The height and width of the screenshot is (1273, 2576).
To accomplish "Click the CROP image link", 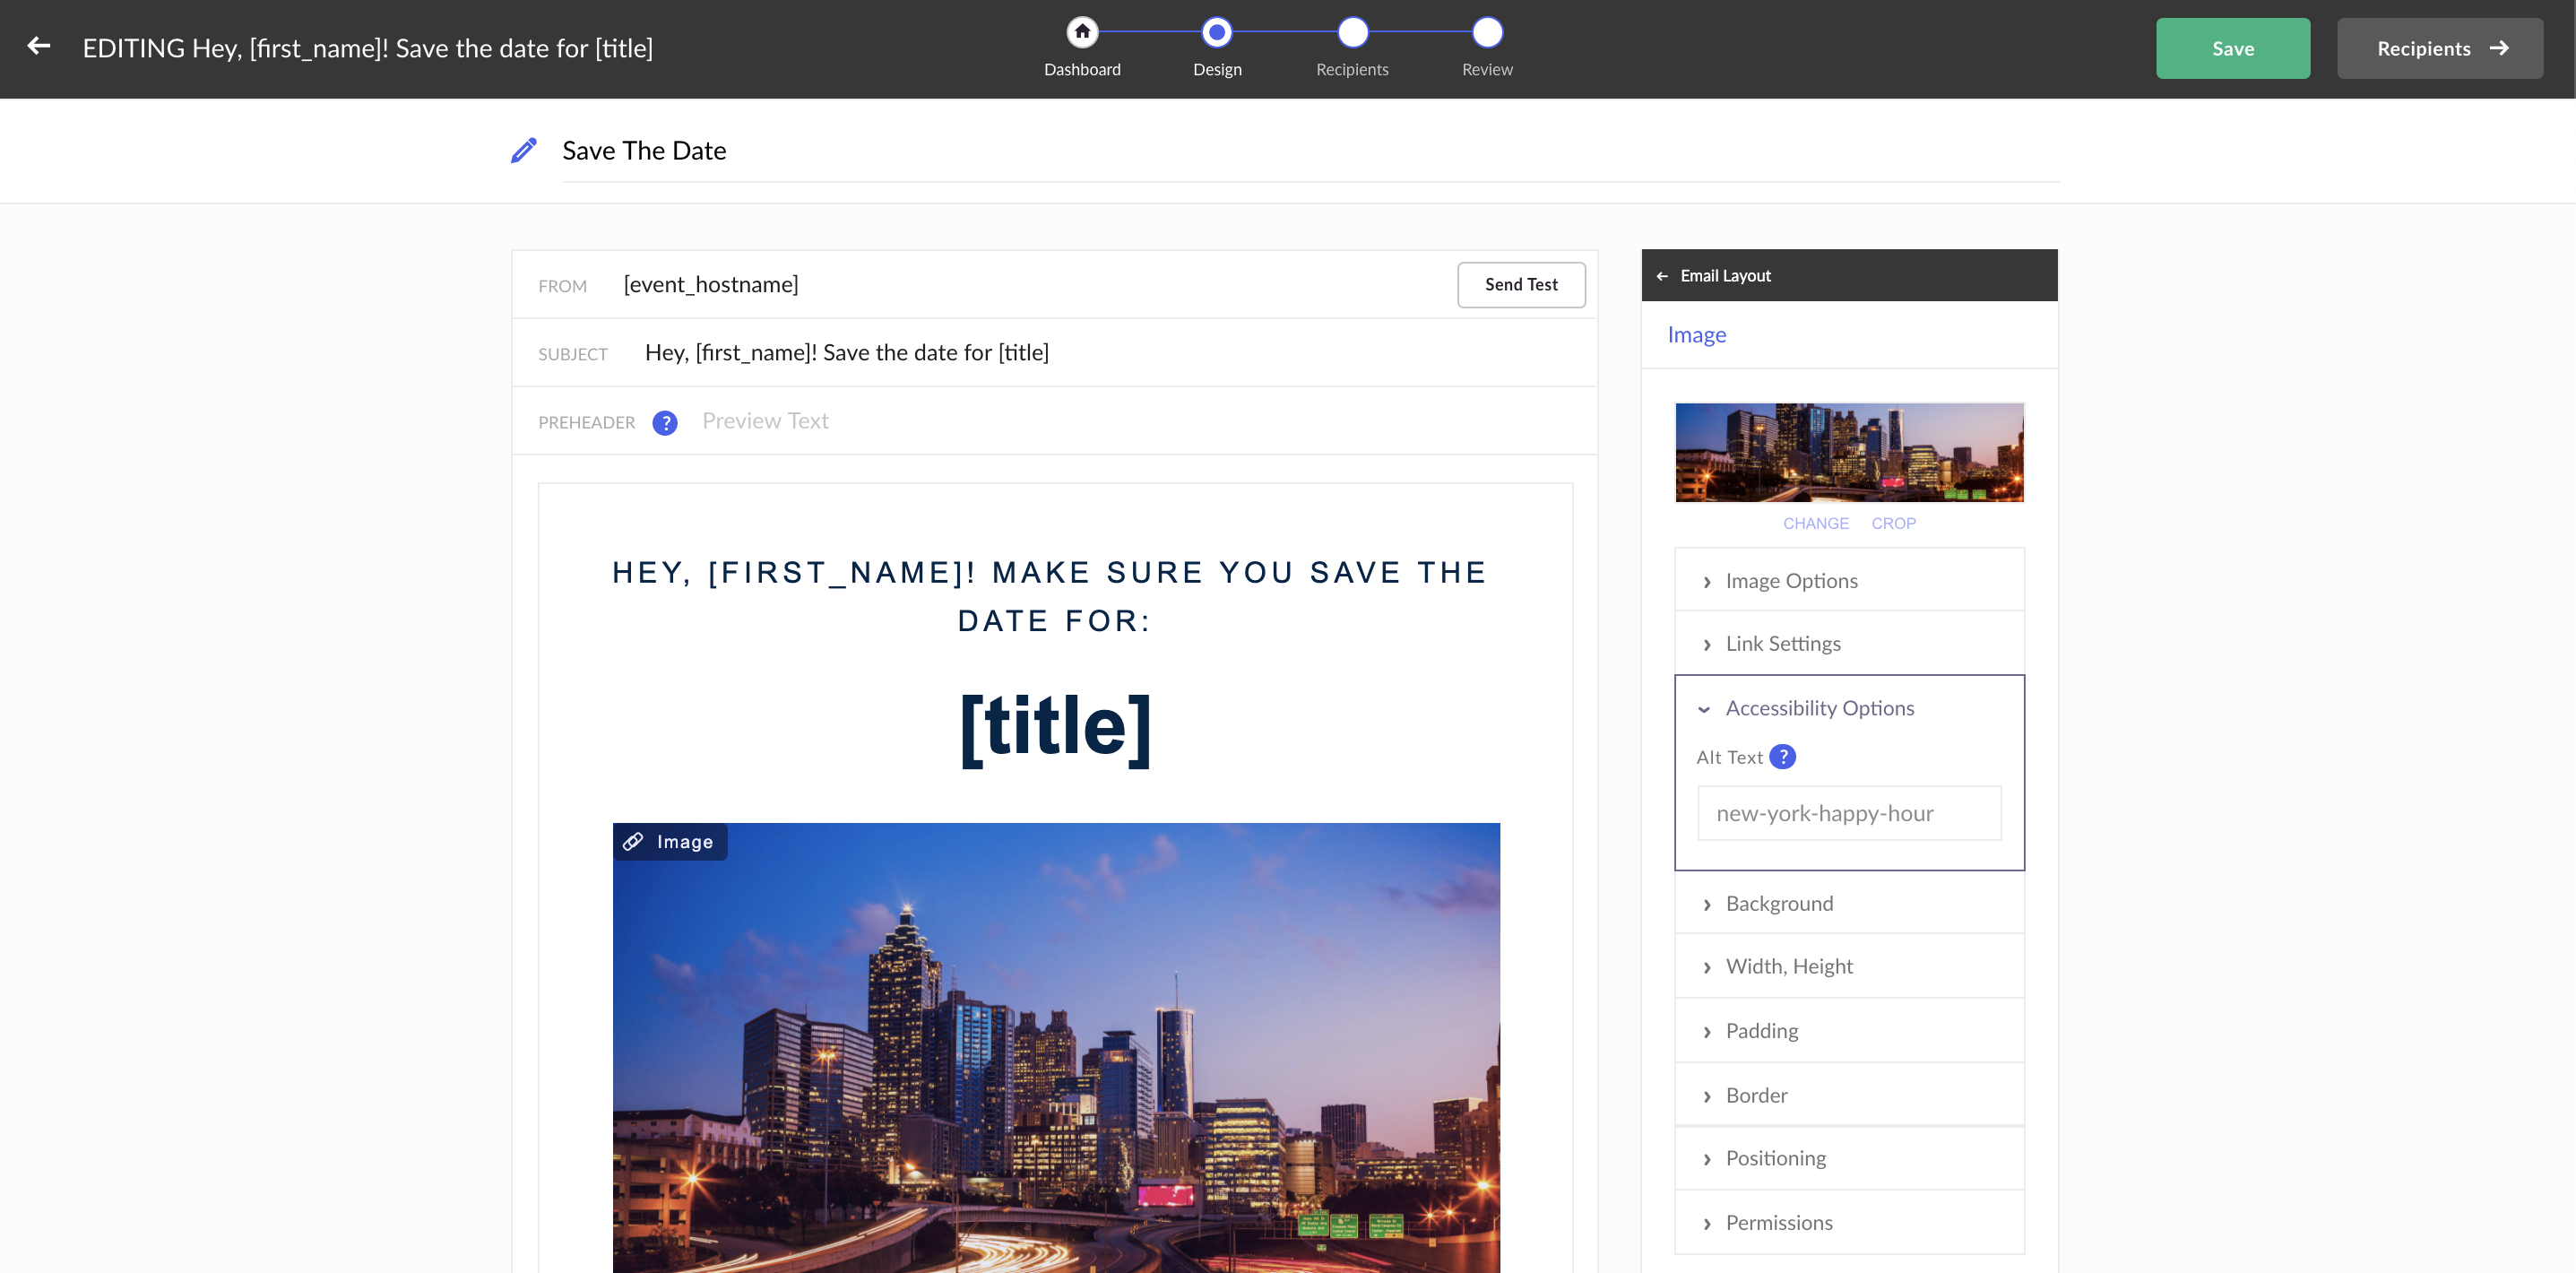I will click(1893, 524).
